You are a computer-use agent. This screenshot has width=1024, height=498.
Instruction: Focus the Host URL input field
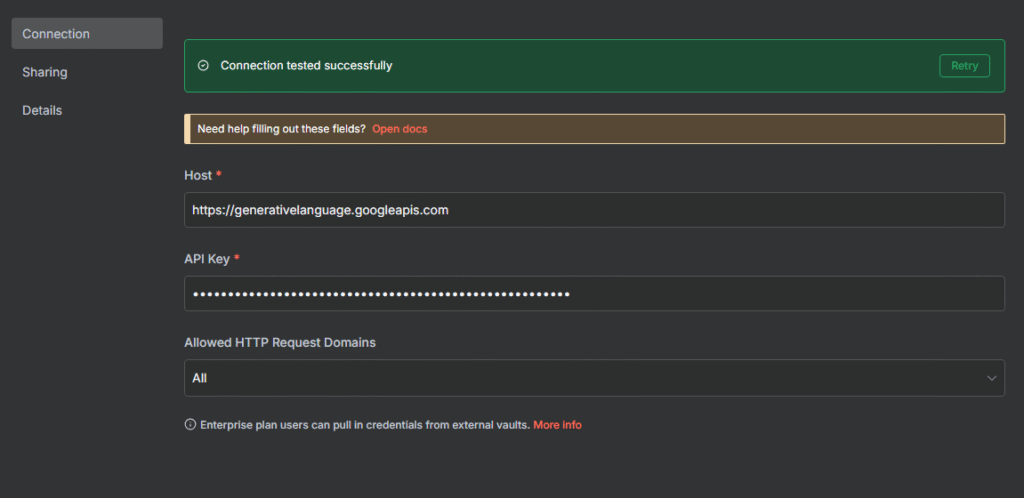pyautogui.click(x=594, y=210)
